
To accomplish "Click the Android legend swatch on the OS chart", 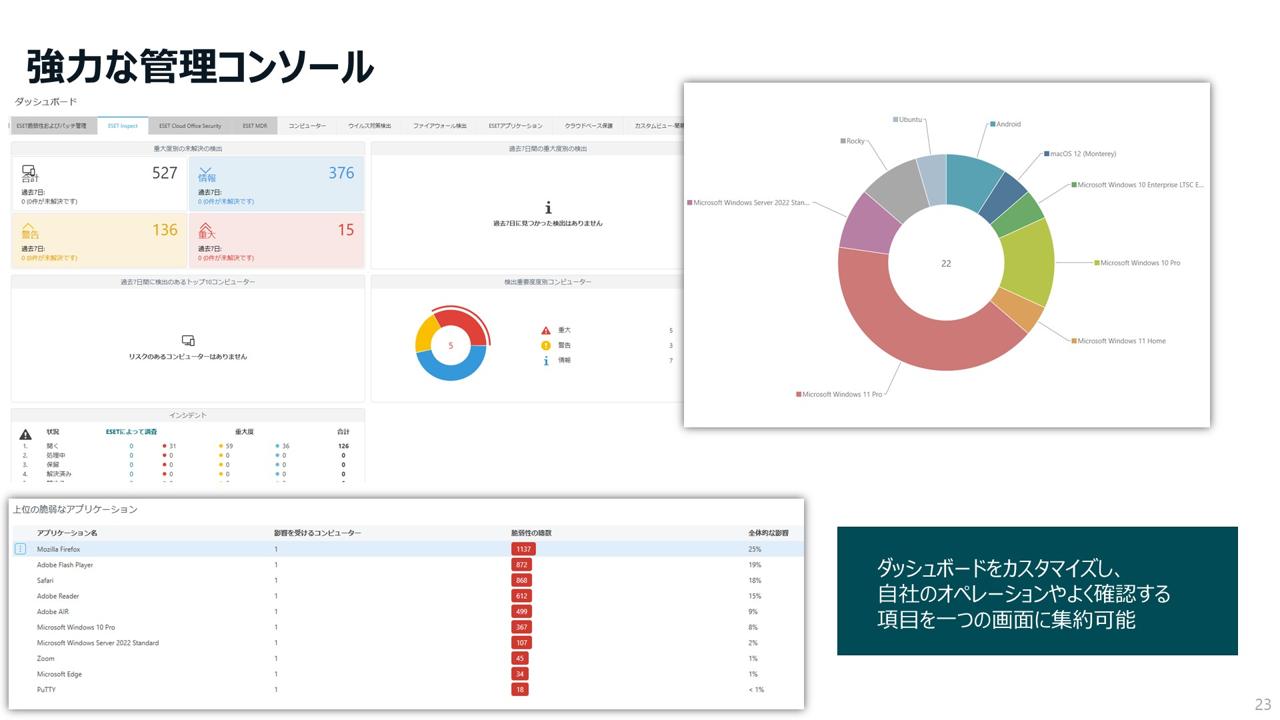I will coord(992,125).
